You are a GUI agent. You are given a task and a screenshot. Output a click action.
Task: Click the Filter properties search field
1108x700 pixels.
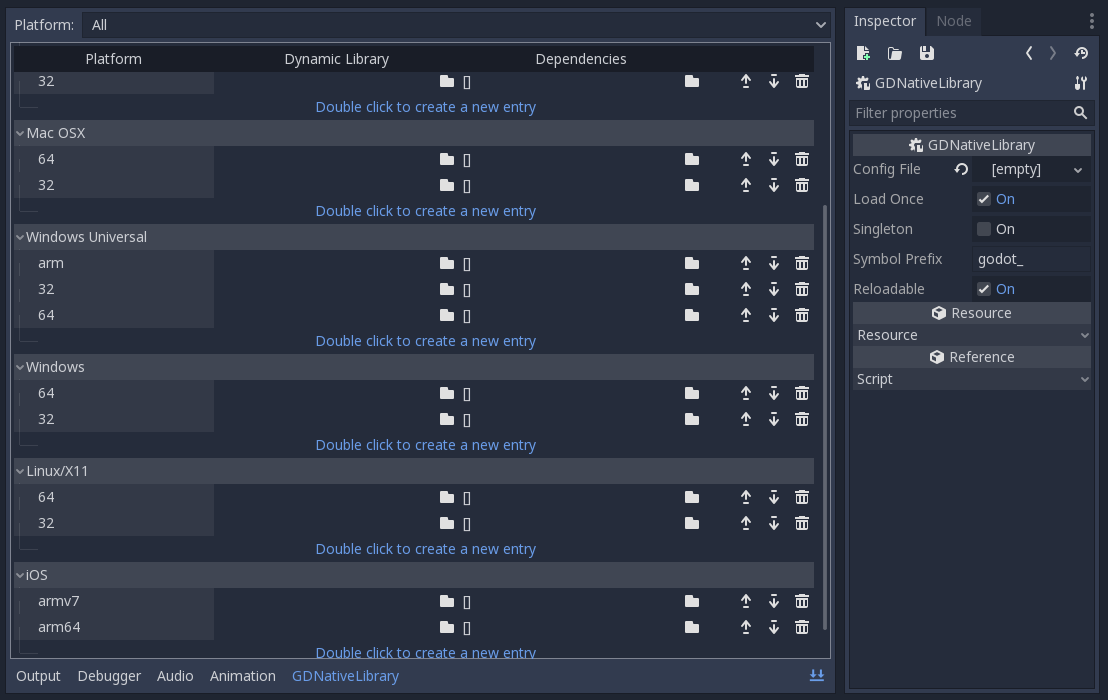click(x=960, y=113)
